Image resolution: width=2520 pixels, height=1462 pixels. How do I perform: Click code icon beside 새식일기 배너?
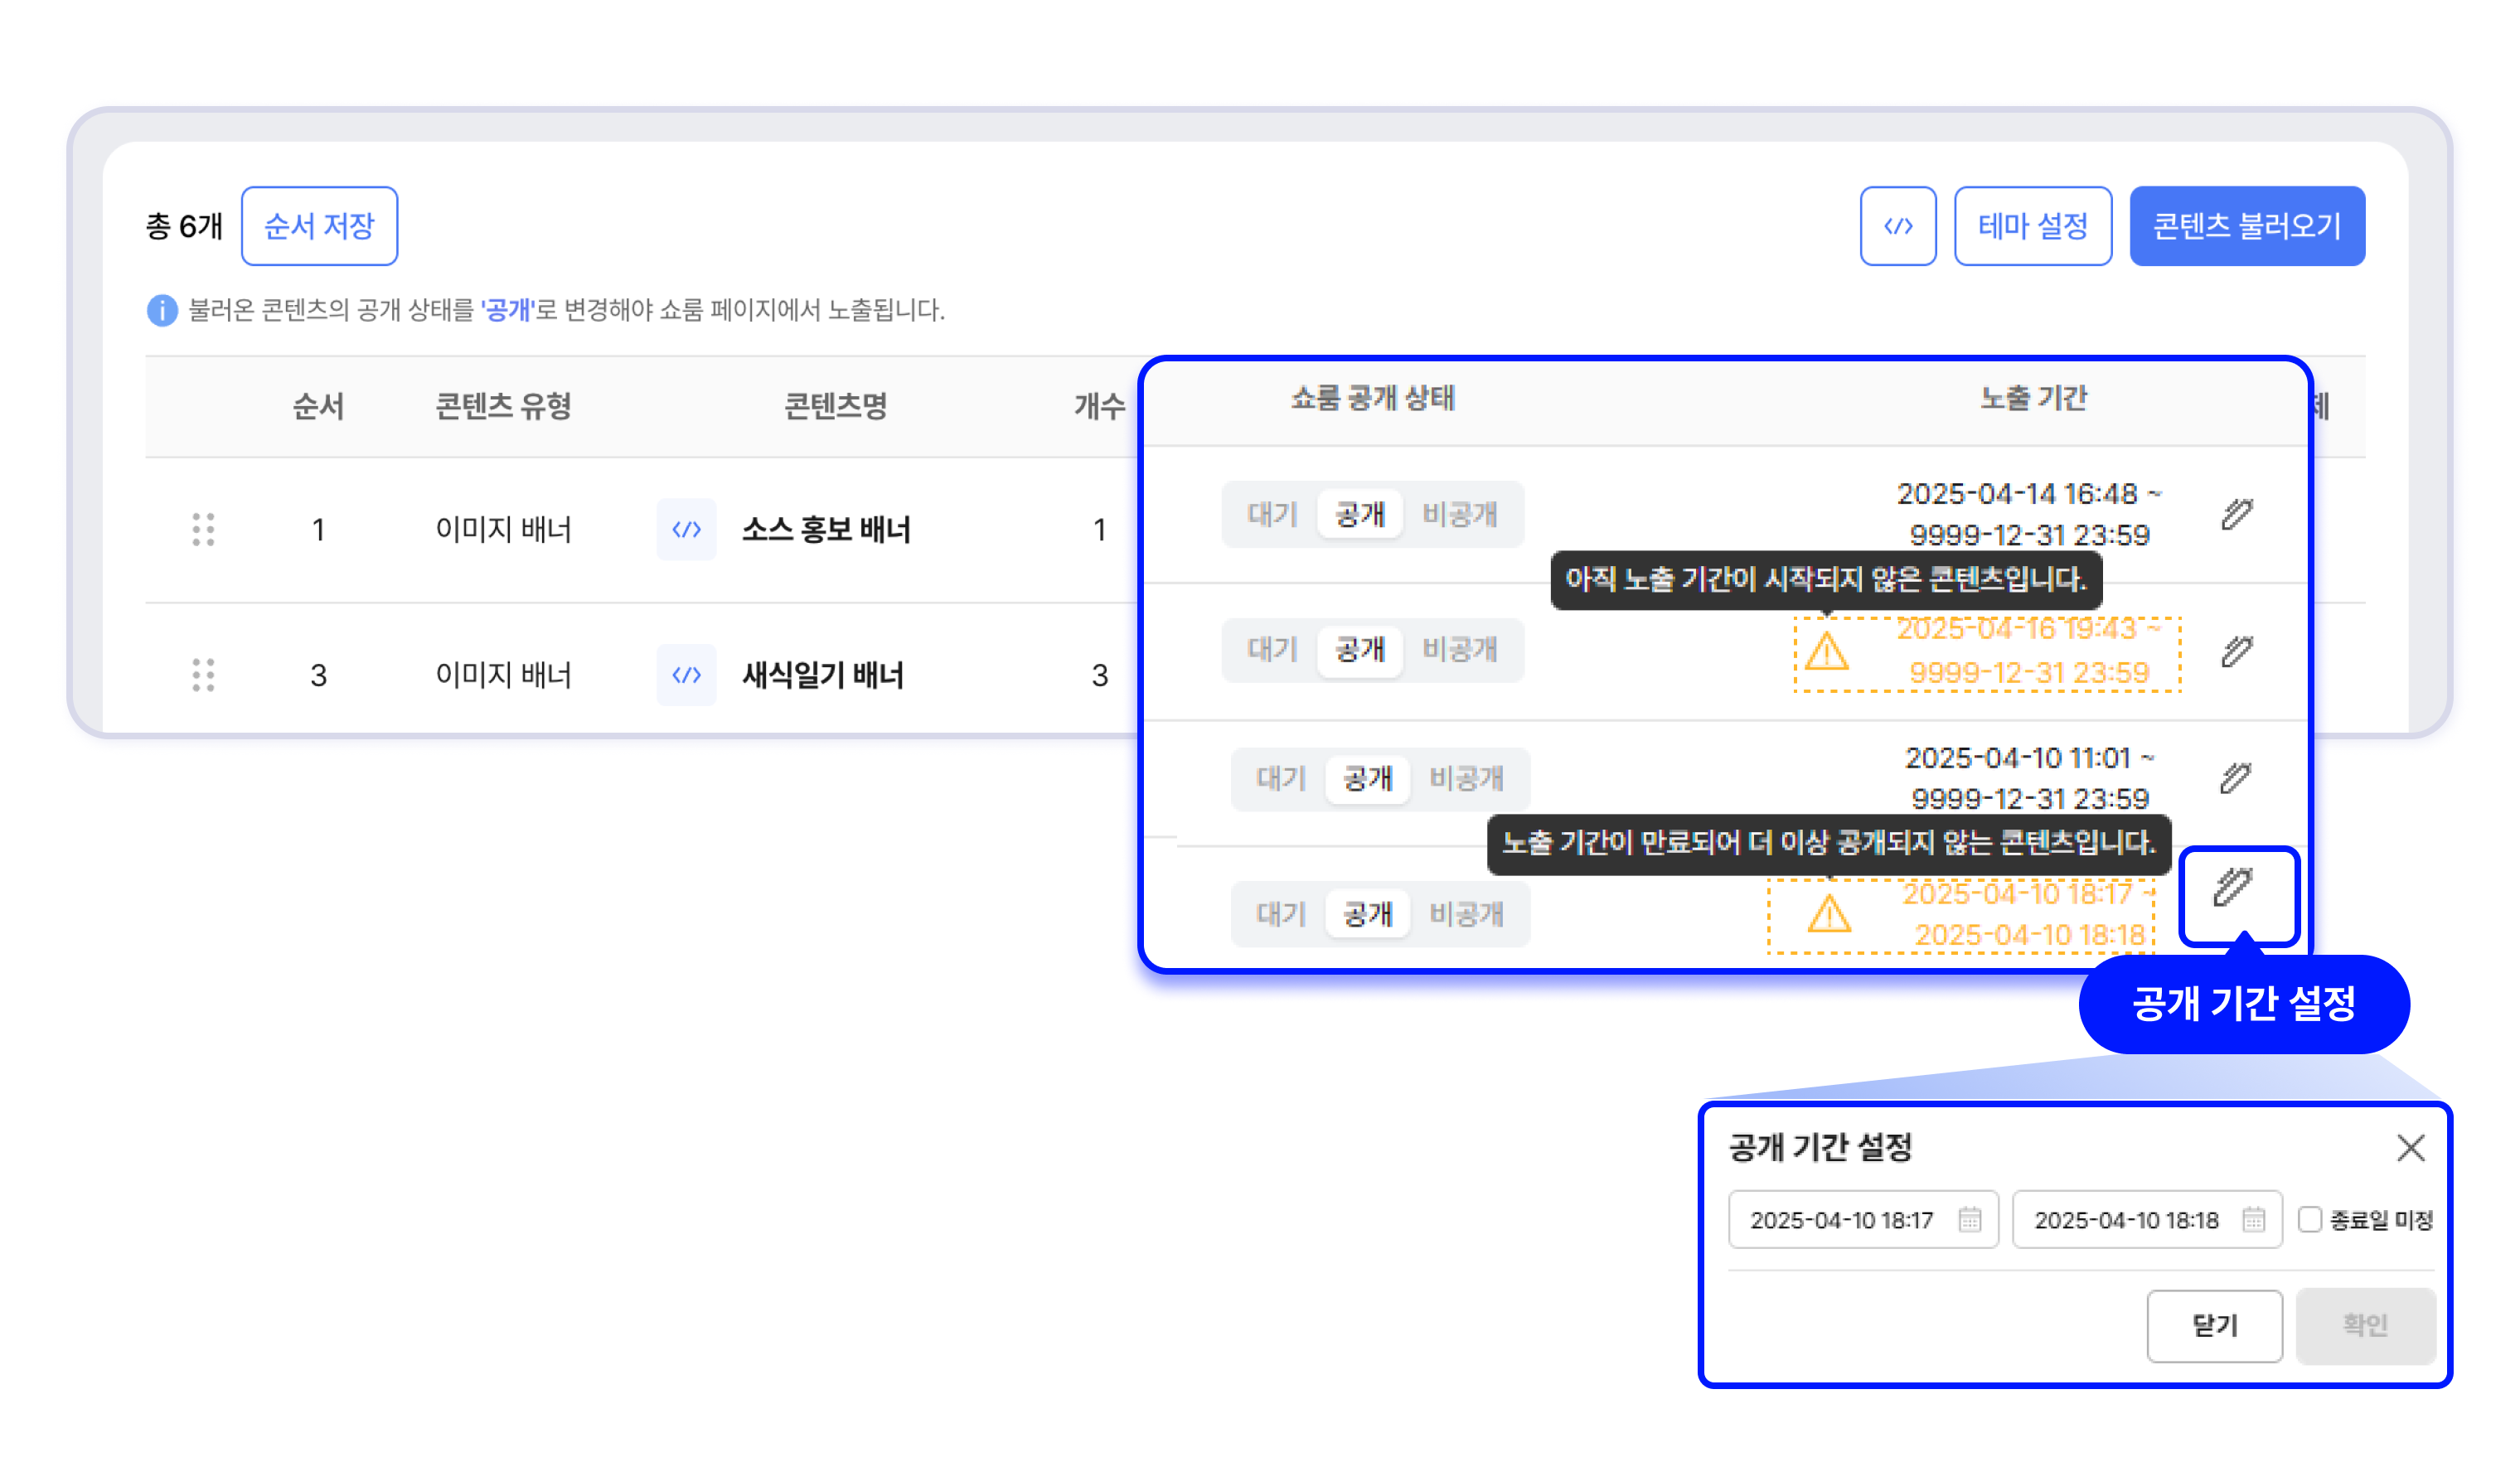686,675
